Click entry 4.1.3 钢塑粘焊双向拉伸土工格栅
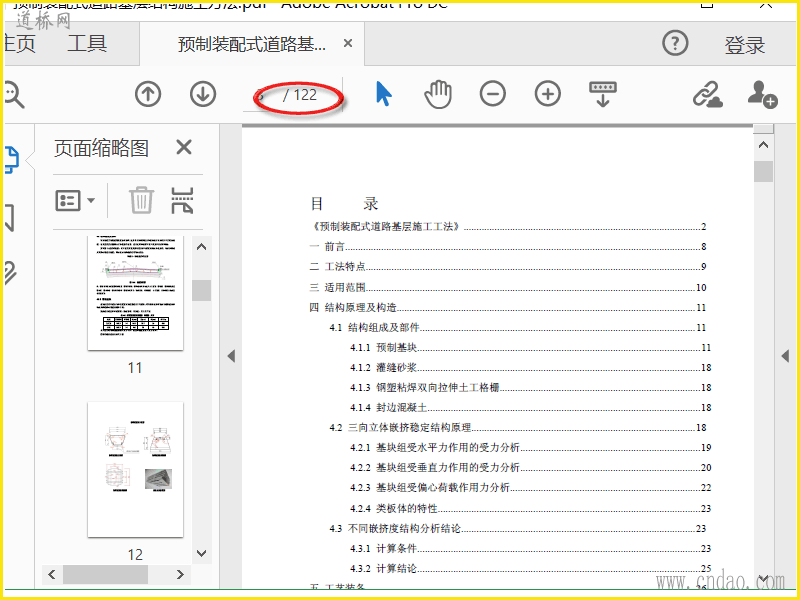The width and height of the screenshot is (800, 600). (530, 387)
